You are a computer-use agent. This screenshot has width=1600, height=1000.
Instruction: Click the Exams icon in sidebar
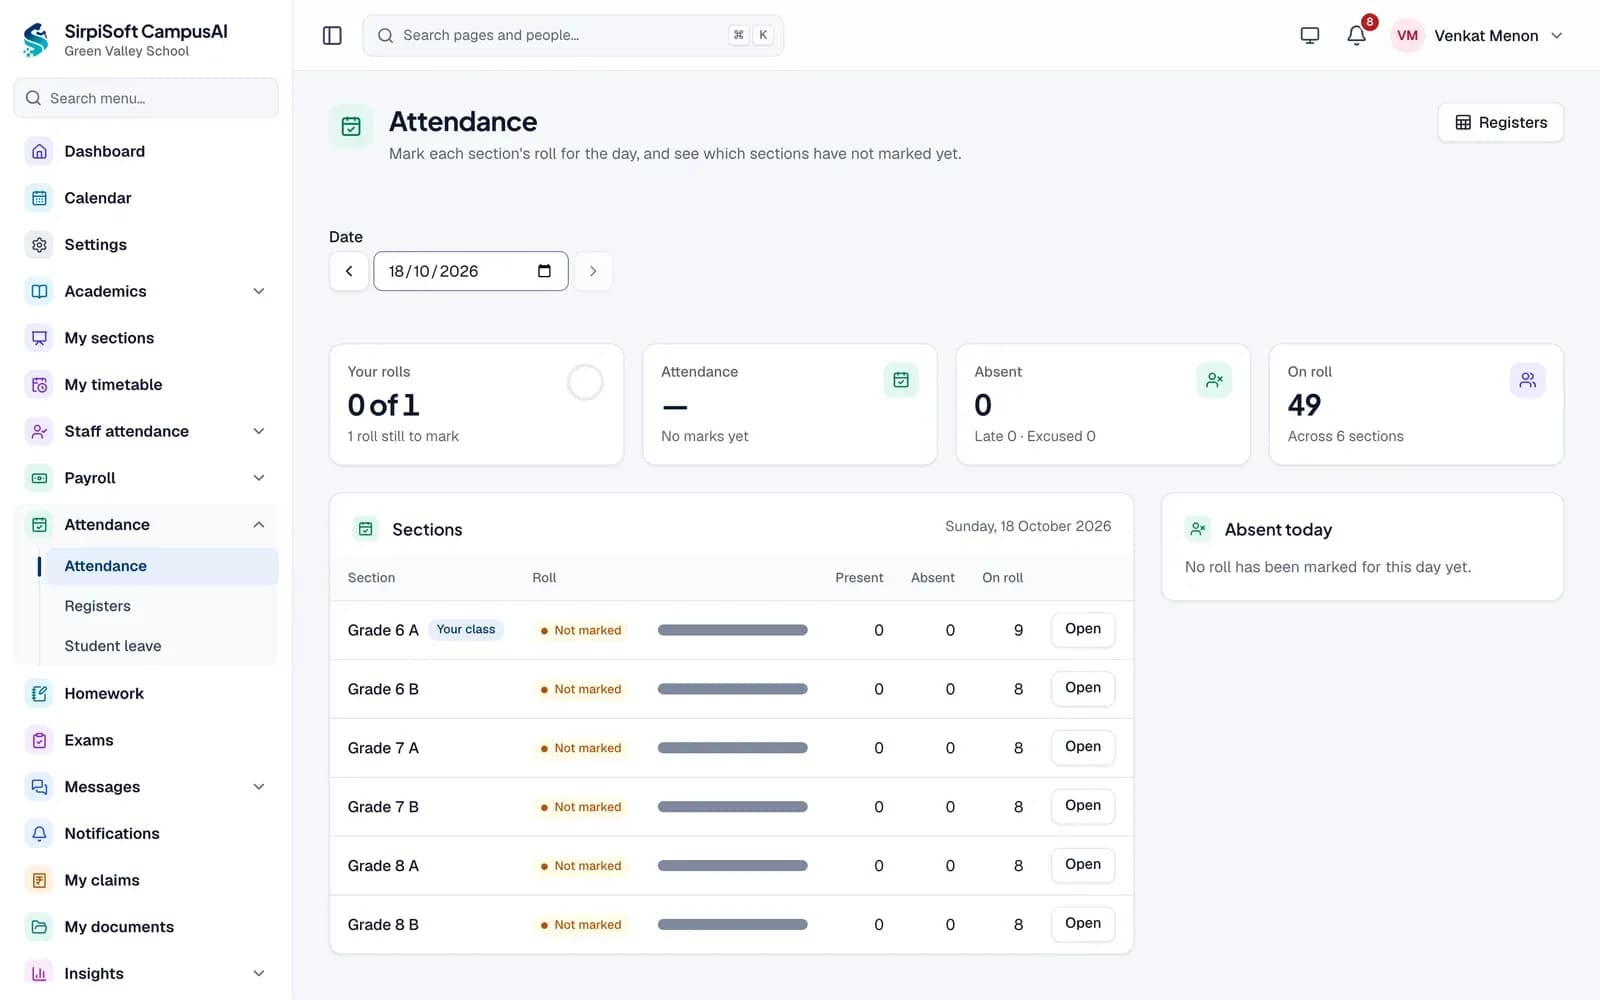point(39,740)
